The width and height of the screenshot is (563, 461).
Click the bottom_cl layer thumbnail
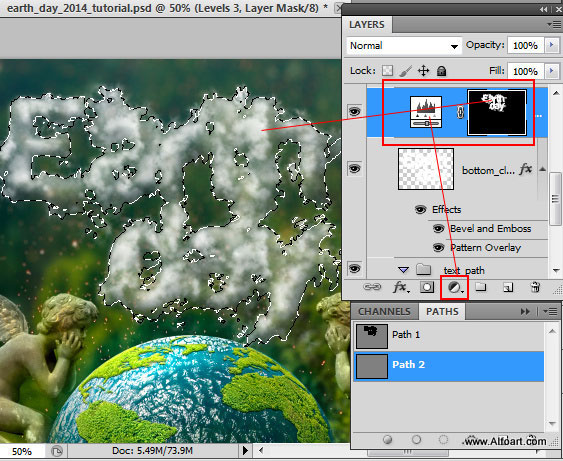(426, 169)
